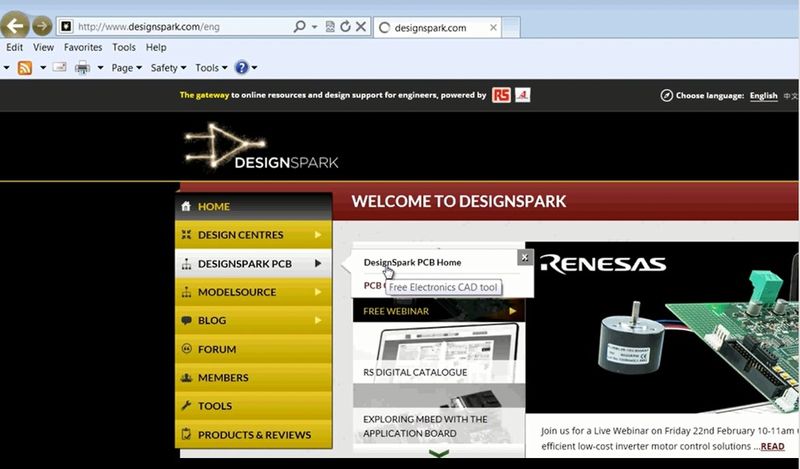Open the View menu
800x469 pixels.
[x=43, y=47]
